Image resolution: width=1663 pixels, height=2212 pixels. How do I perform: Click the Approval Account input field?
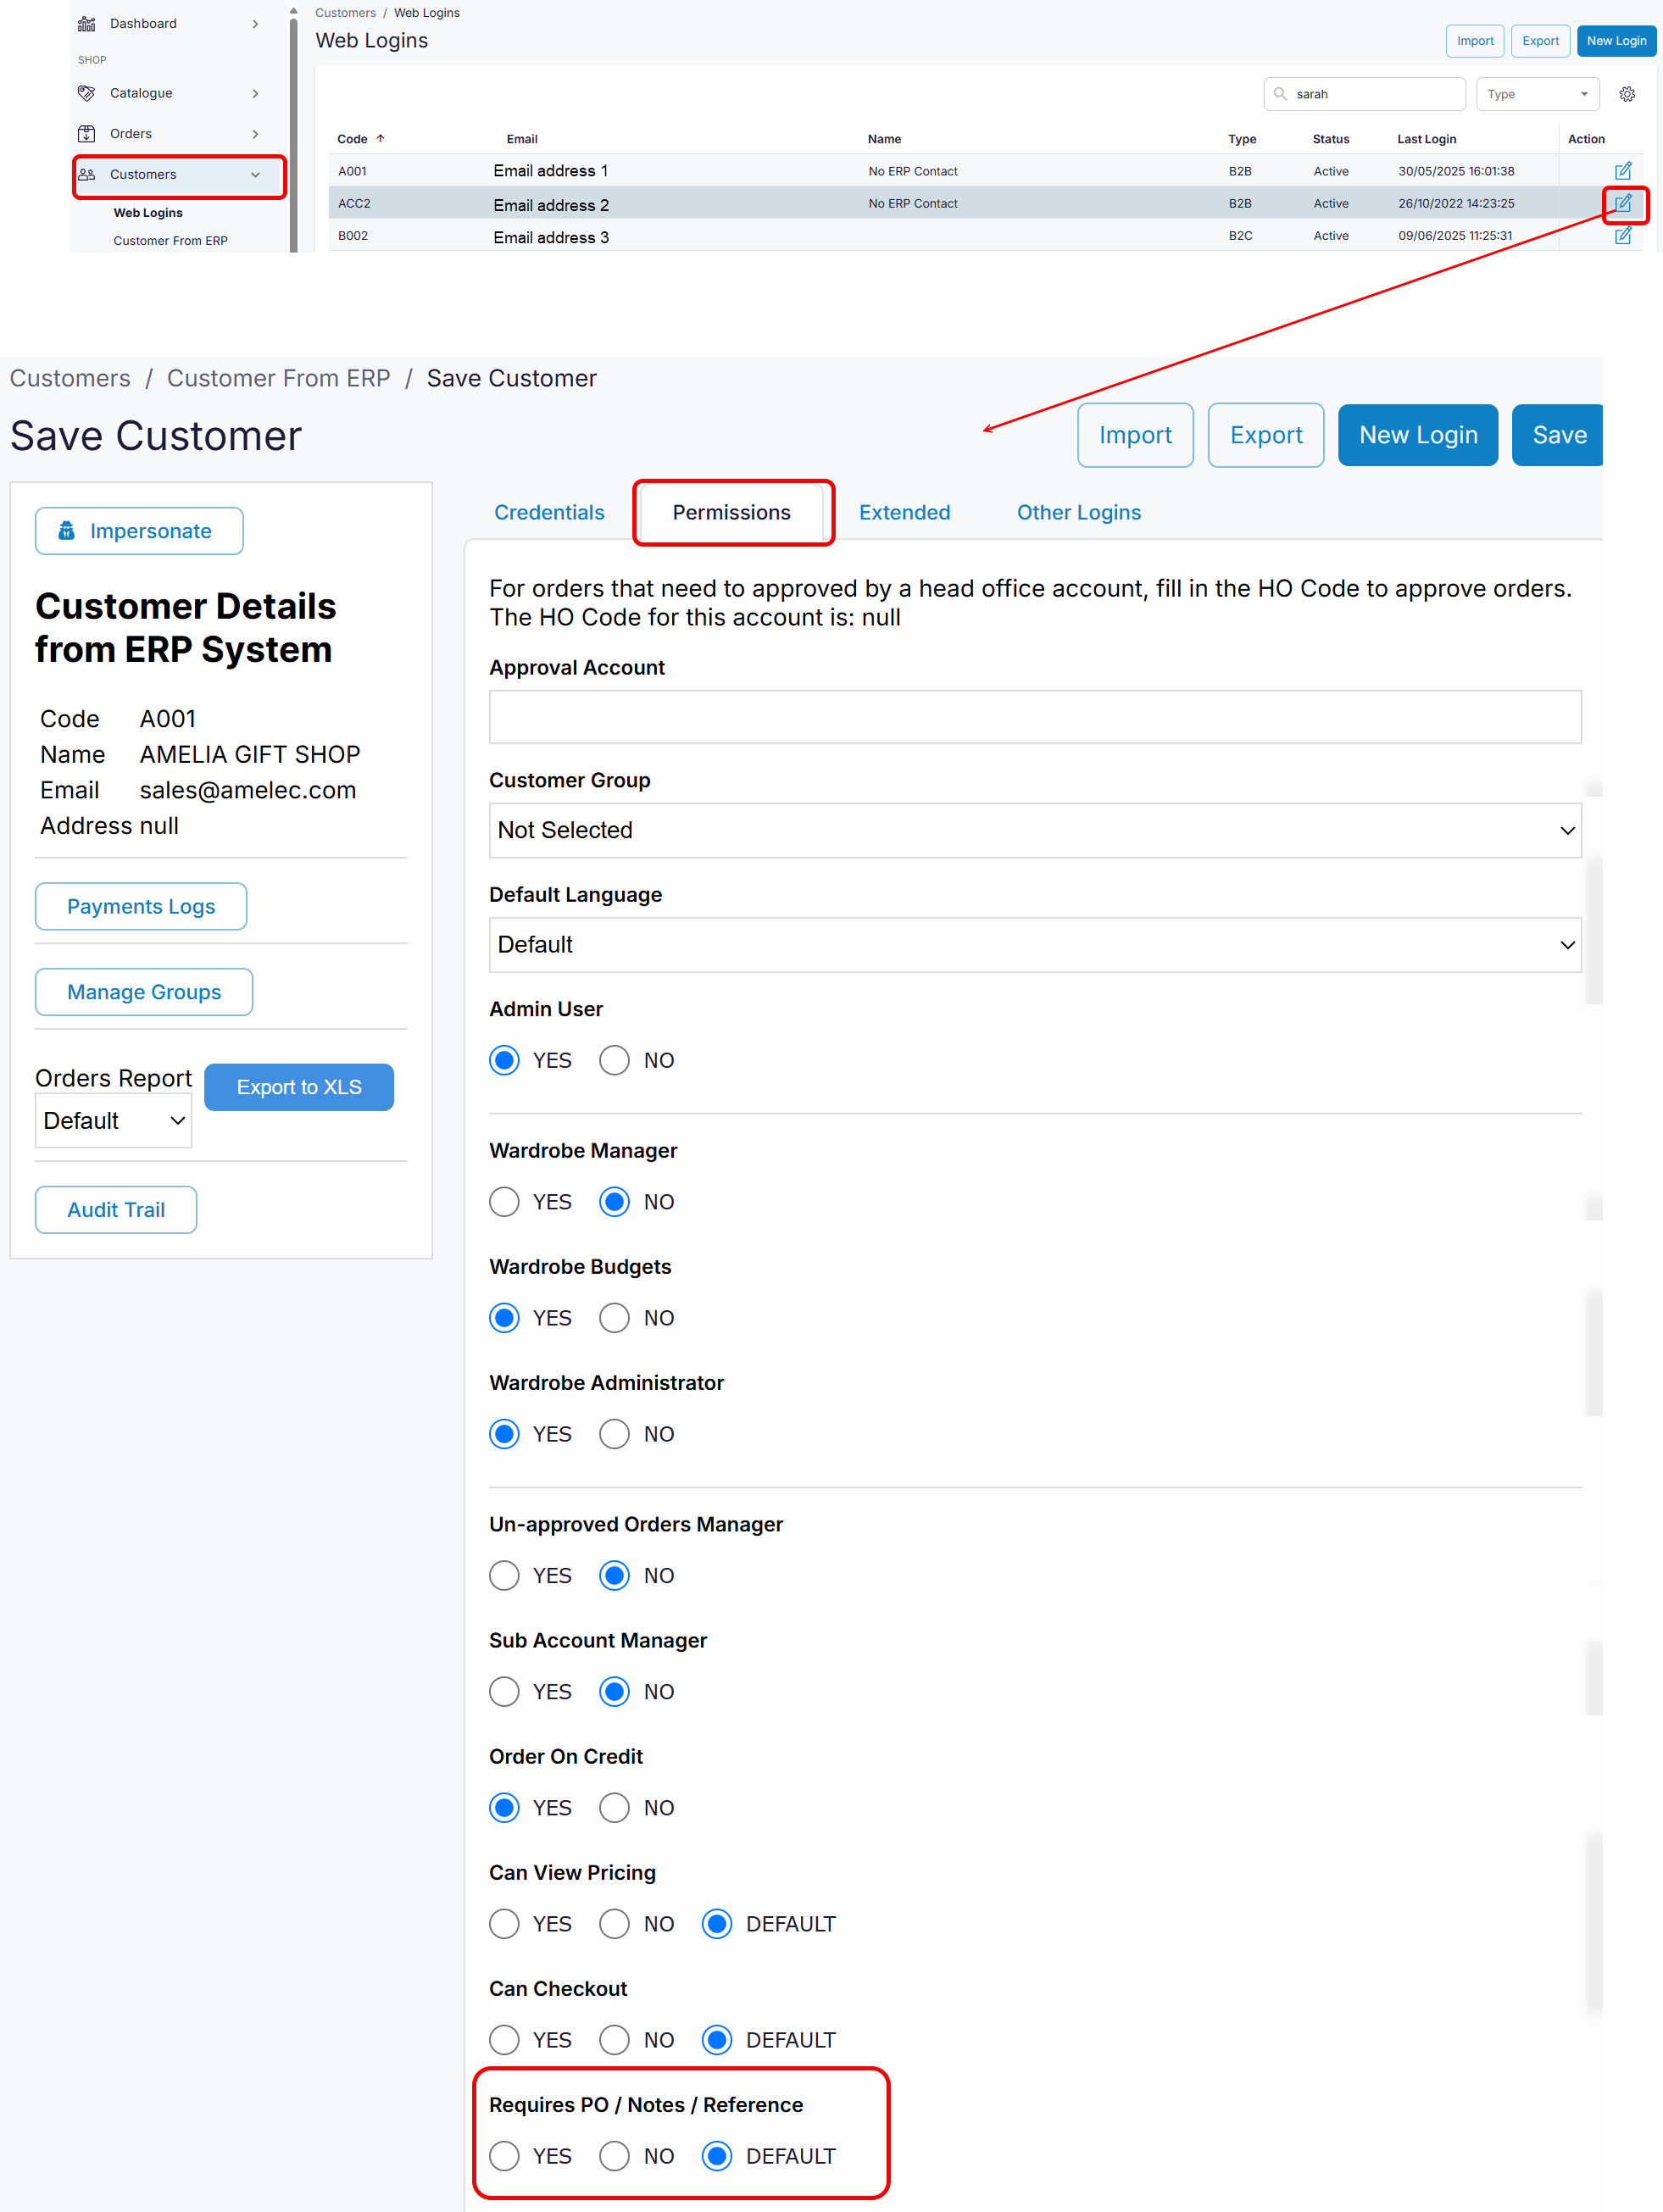[1034, 717]
